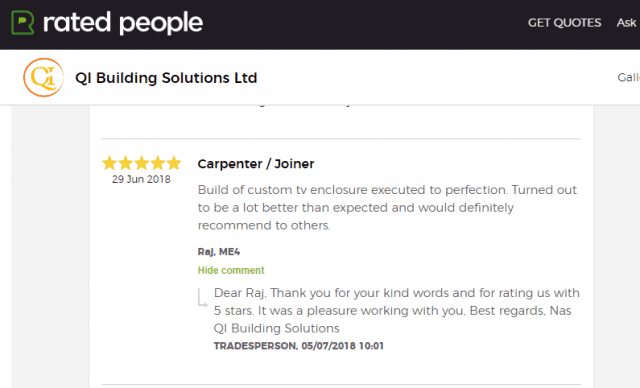Screen dimensions: 640x388
Task: Click the second yellow rating star
Action: click(126, 163)
